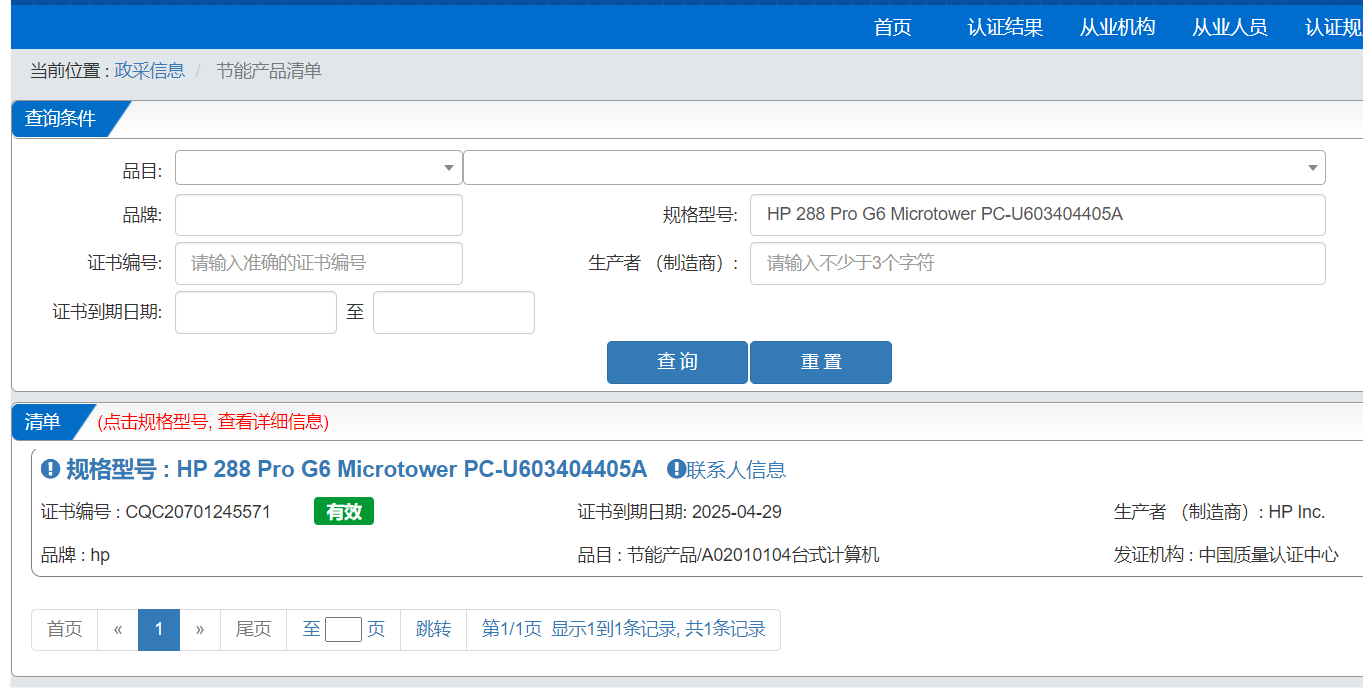This screenshot has height=688, width=1363.
Task: Click the exclamation icon before 规格型号
Action: [x=50, y=469]
